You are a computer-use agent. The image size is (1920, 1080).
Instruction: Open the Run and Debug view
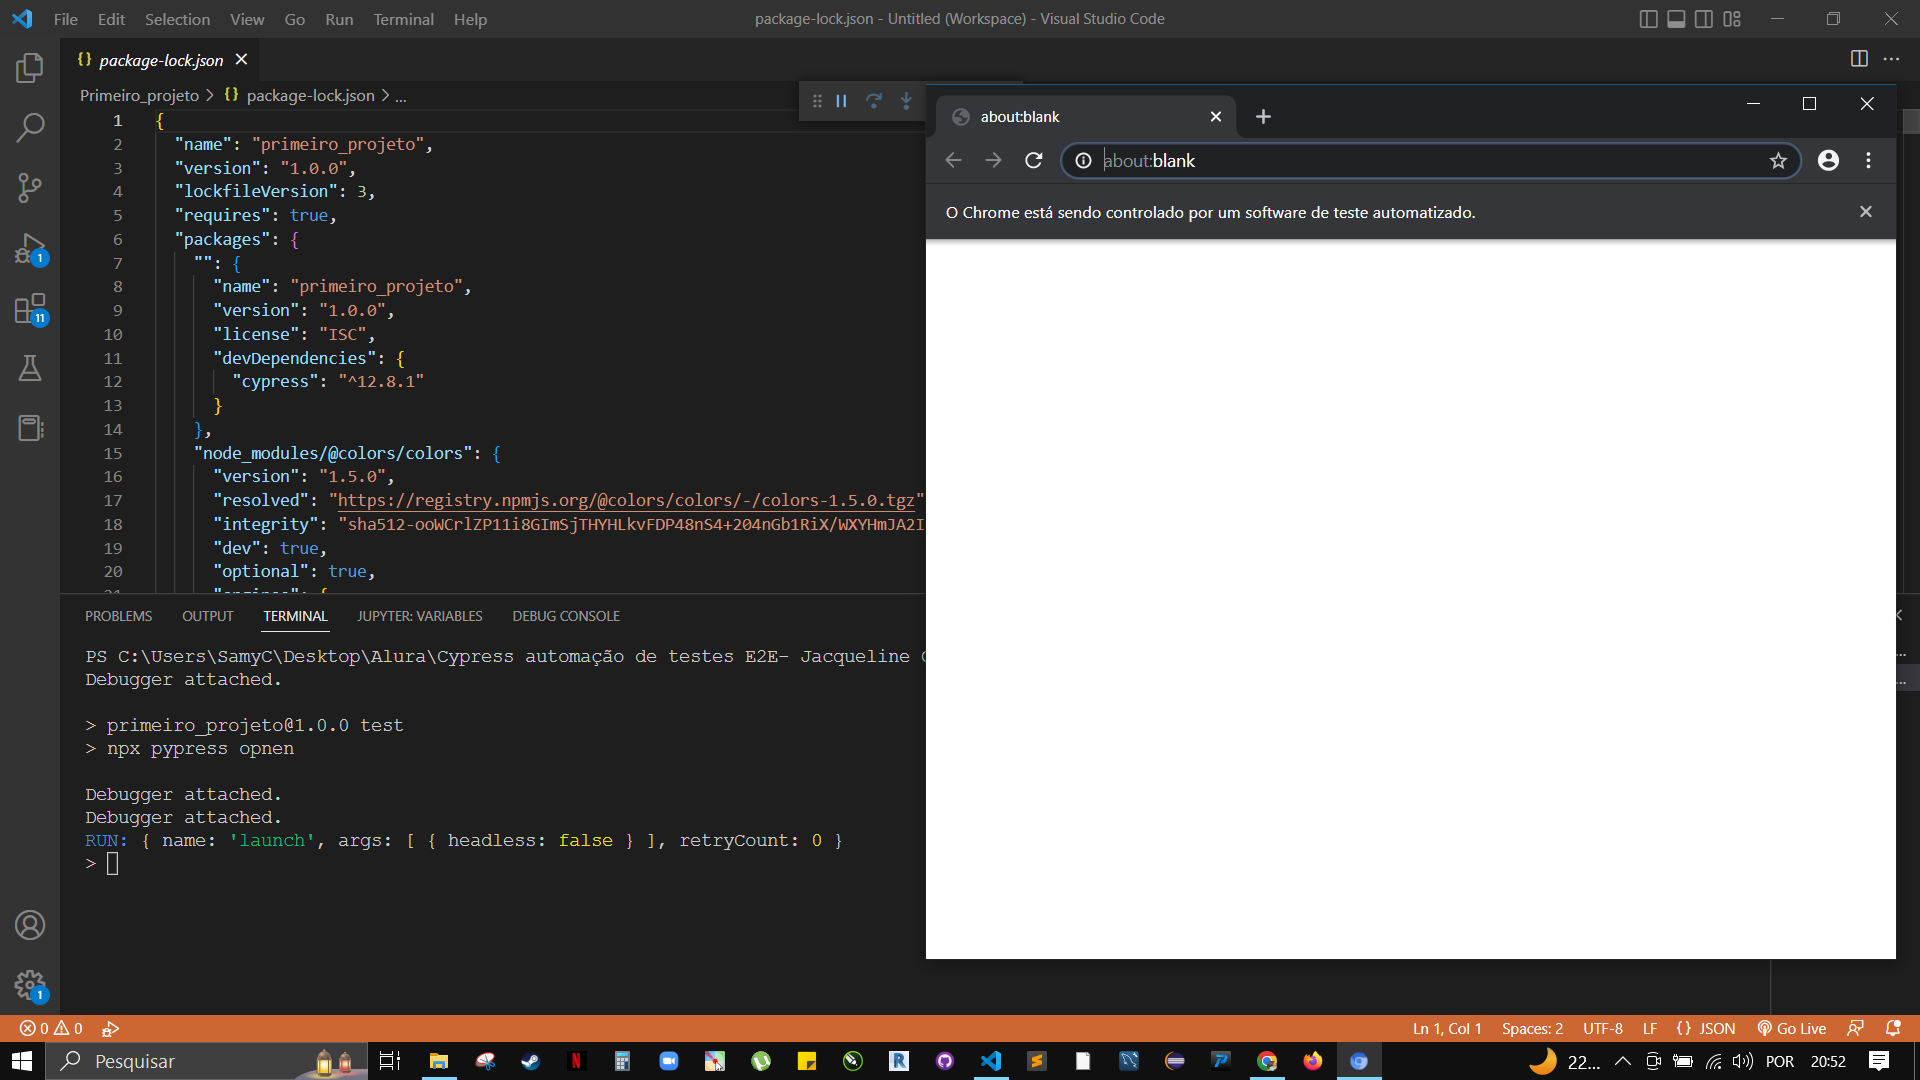[x=30, y=248]
